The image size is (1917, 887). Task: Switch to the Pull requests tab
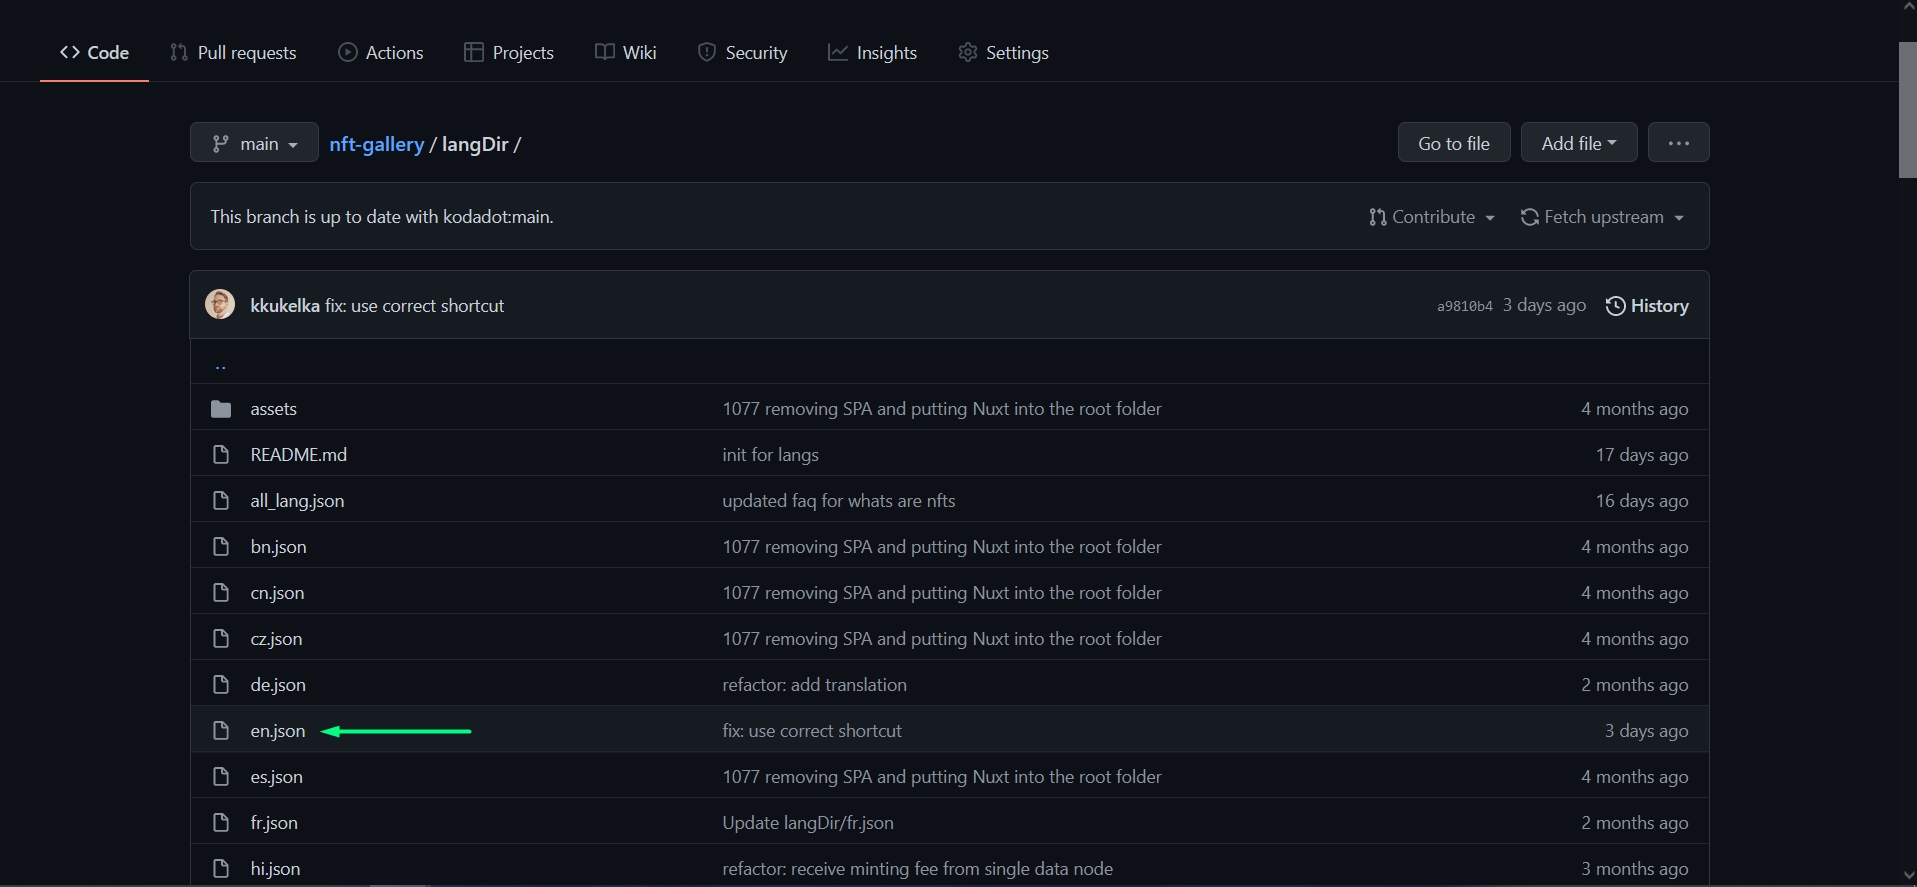(x=233, y=53)
